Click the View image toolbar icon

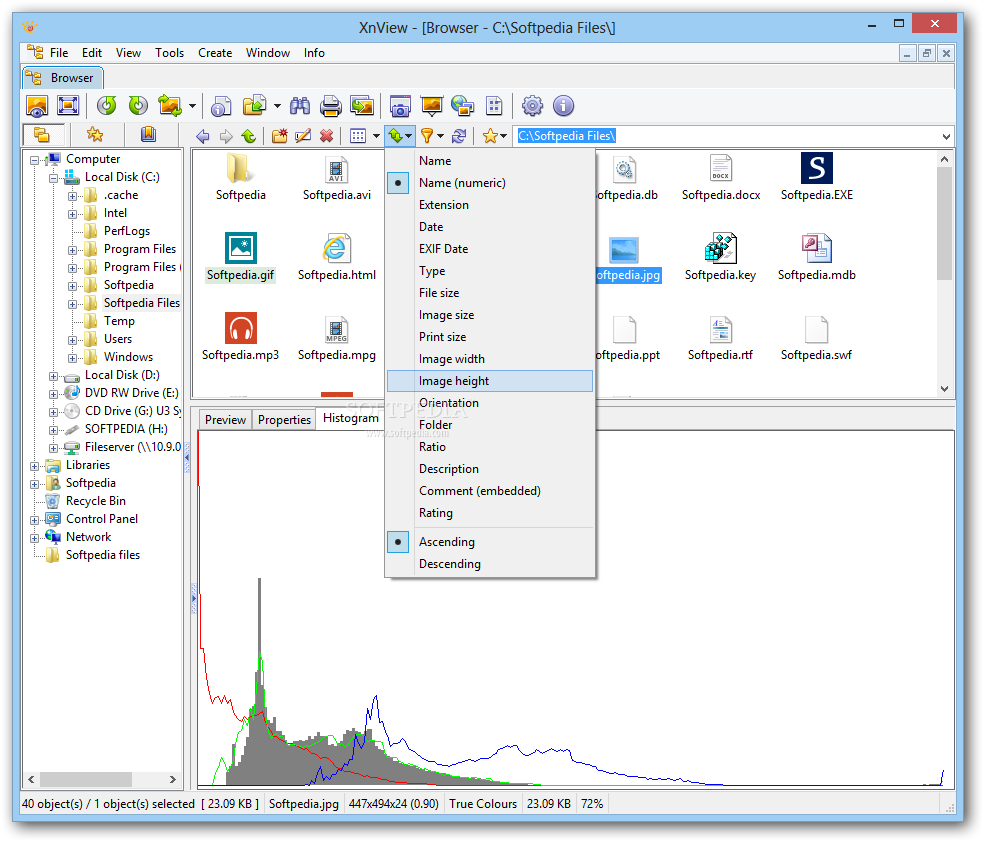[x=37, y=105]
